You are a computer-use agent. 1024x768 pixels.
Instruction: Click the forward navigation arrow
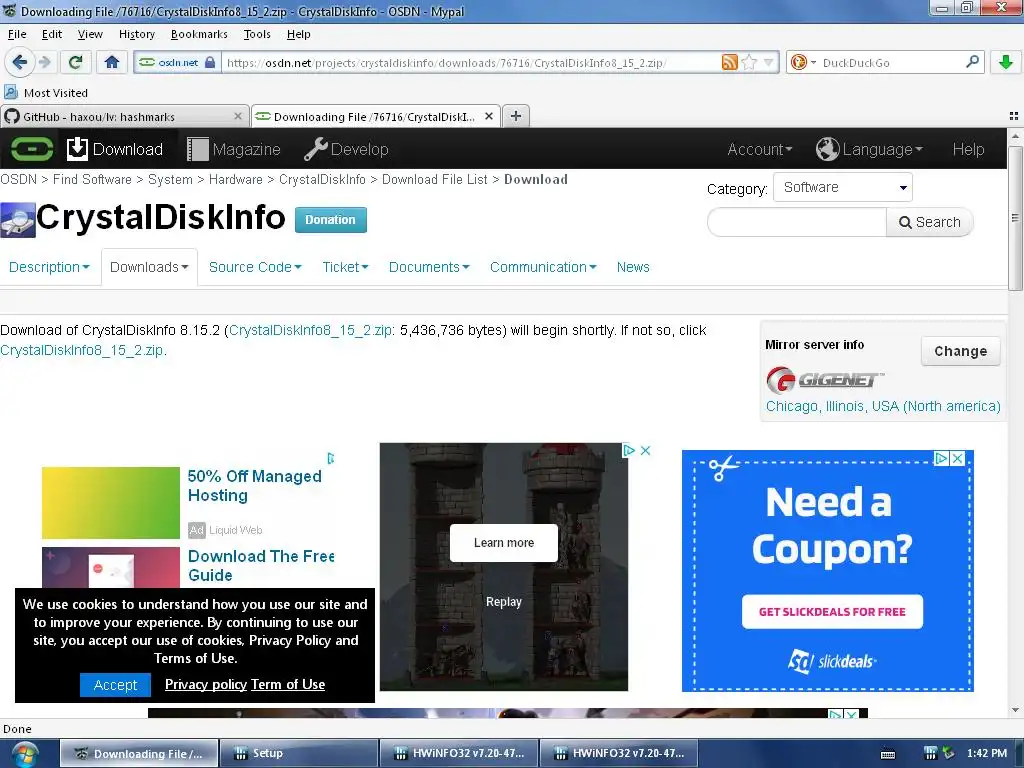[x=44, y=63]
